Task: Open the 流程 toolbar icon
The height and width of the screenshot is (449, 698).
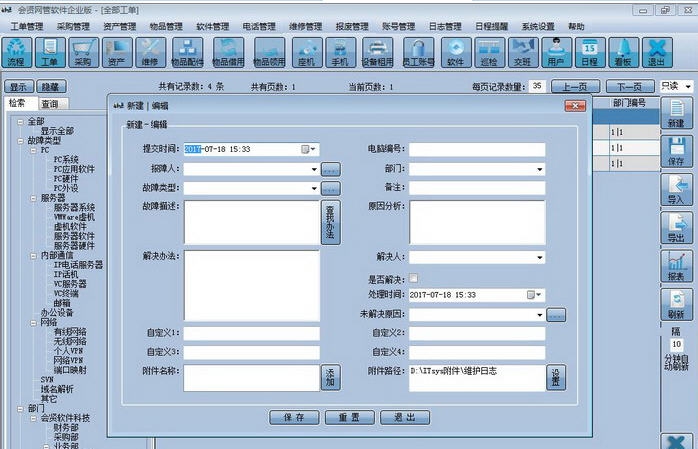Action: click(16, 53)
